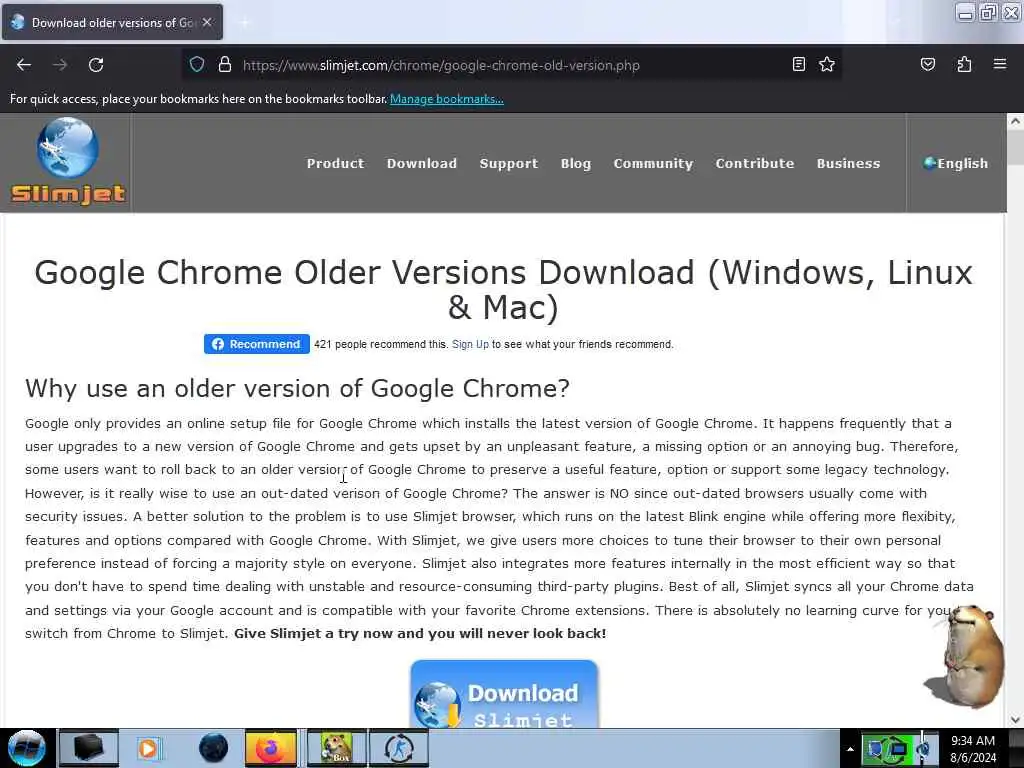1024x768 pixels.
Task: Open the Support menu item
Action: tap(509, 163)
